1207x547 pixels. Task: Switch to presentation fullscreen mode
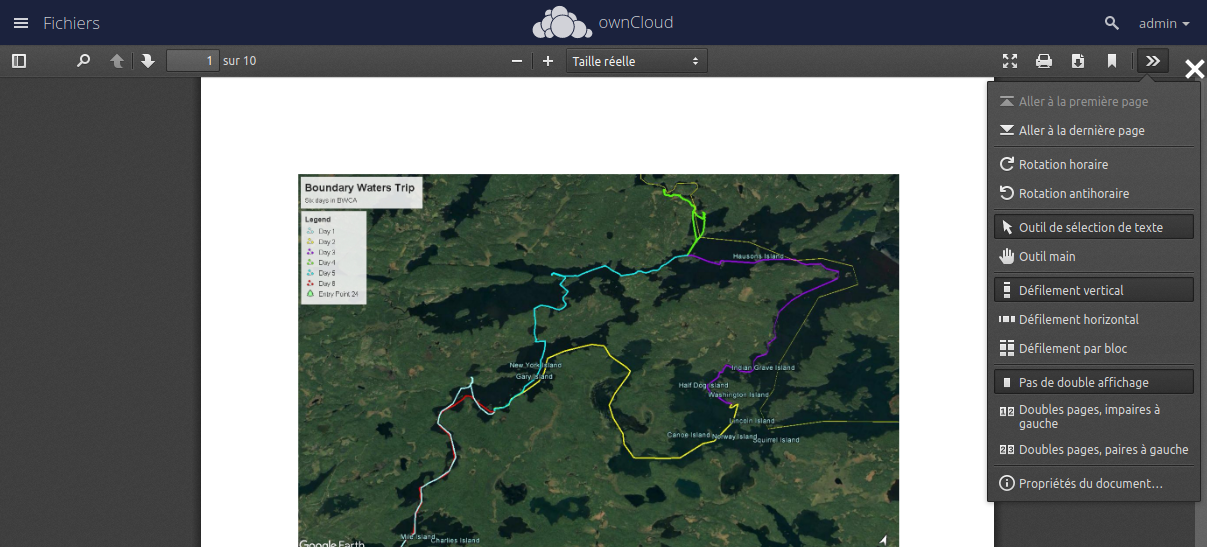[1010, 61]
